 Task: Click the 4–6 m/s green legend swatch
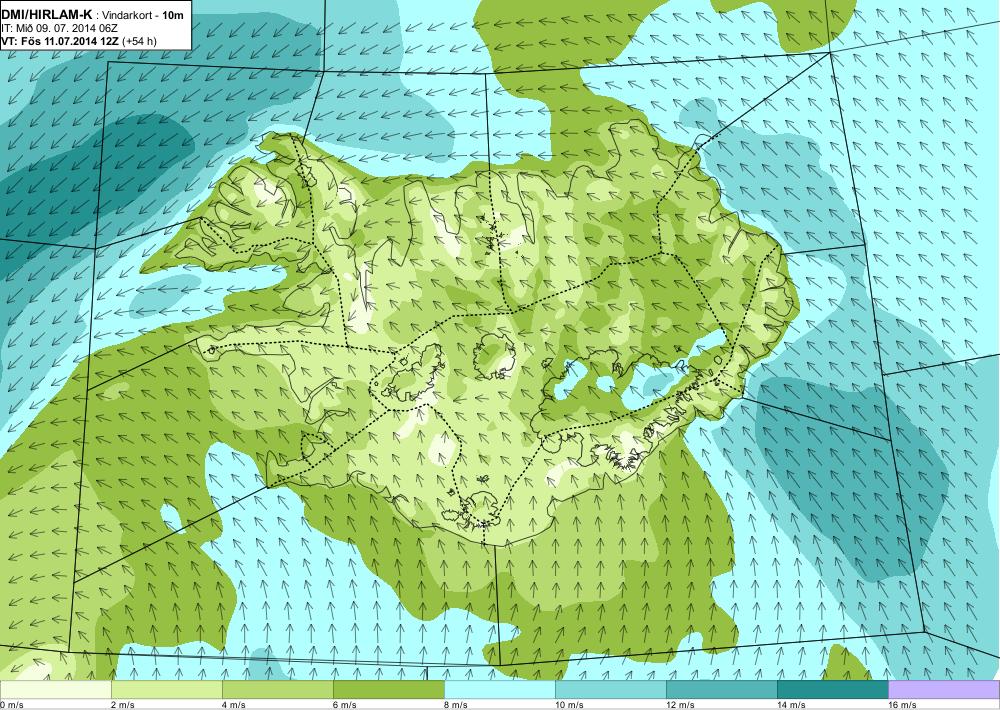coord(277,690)
